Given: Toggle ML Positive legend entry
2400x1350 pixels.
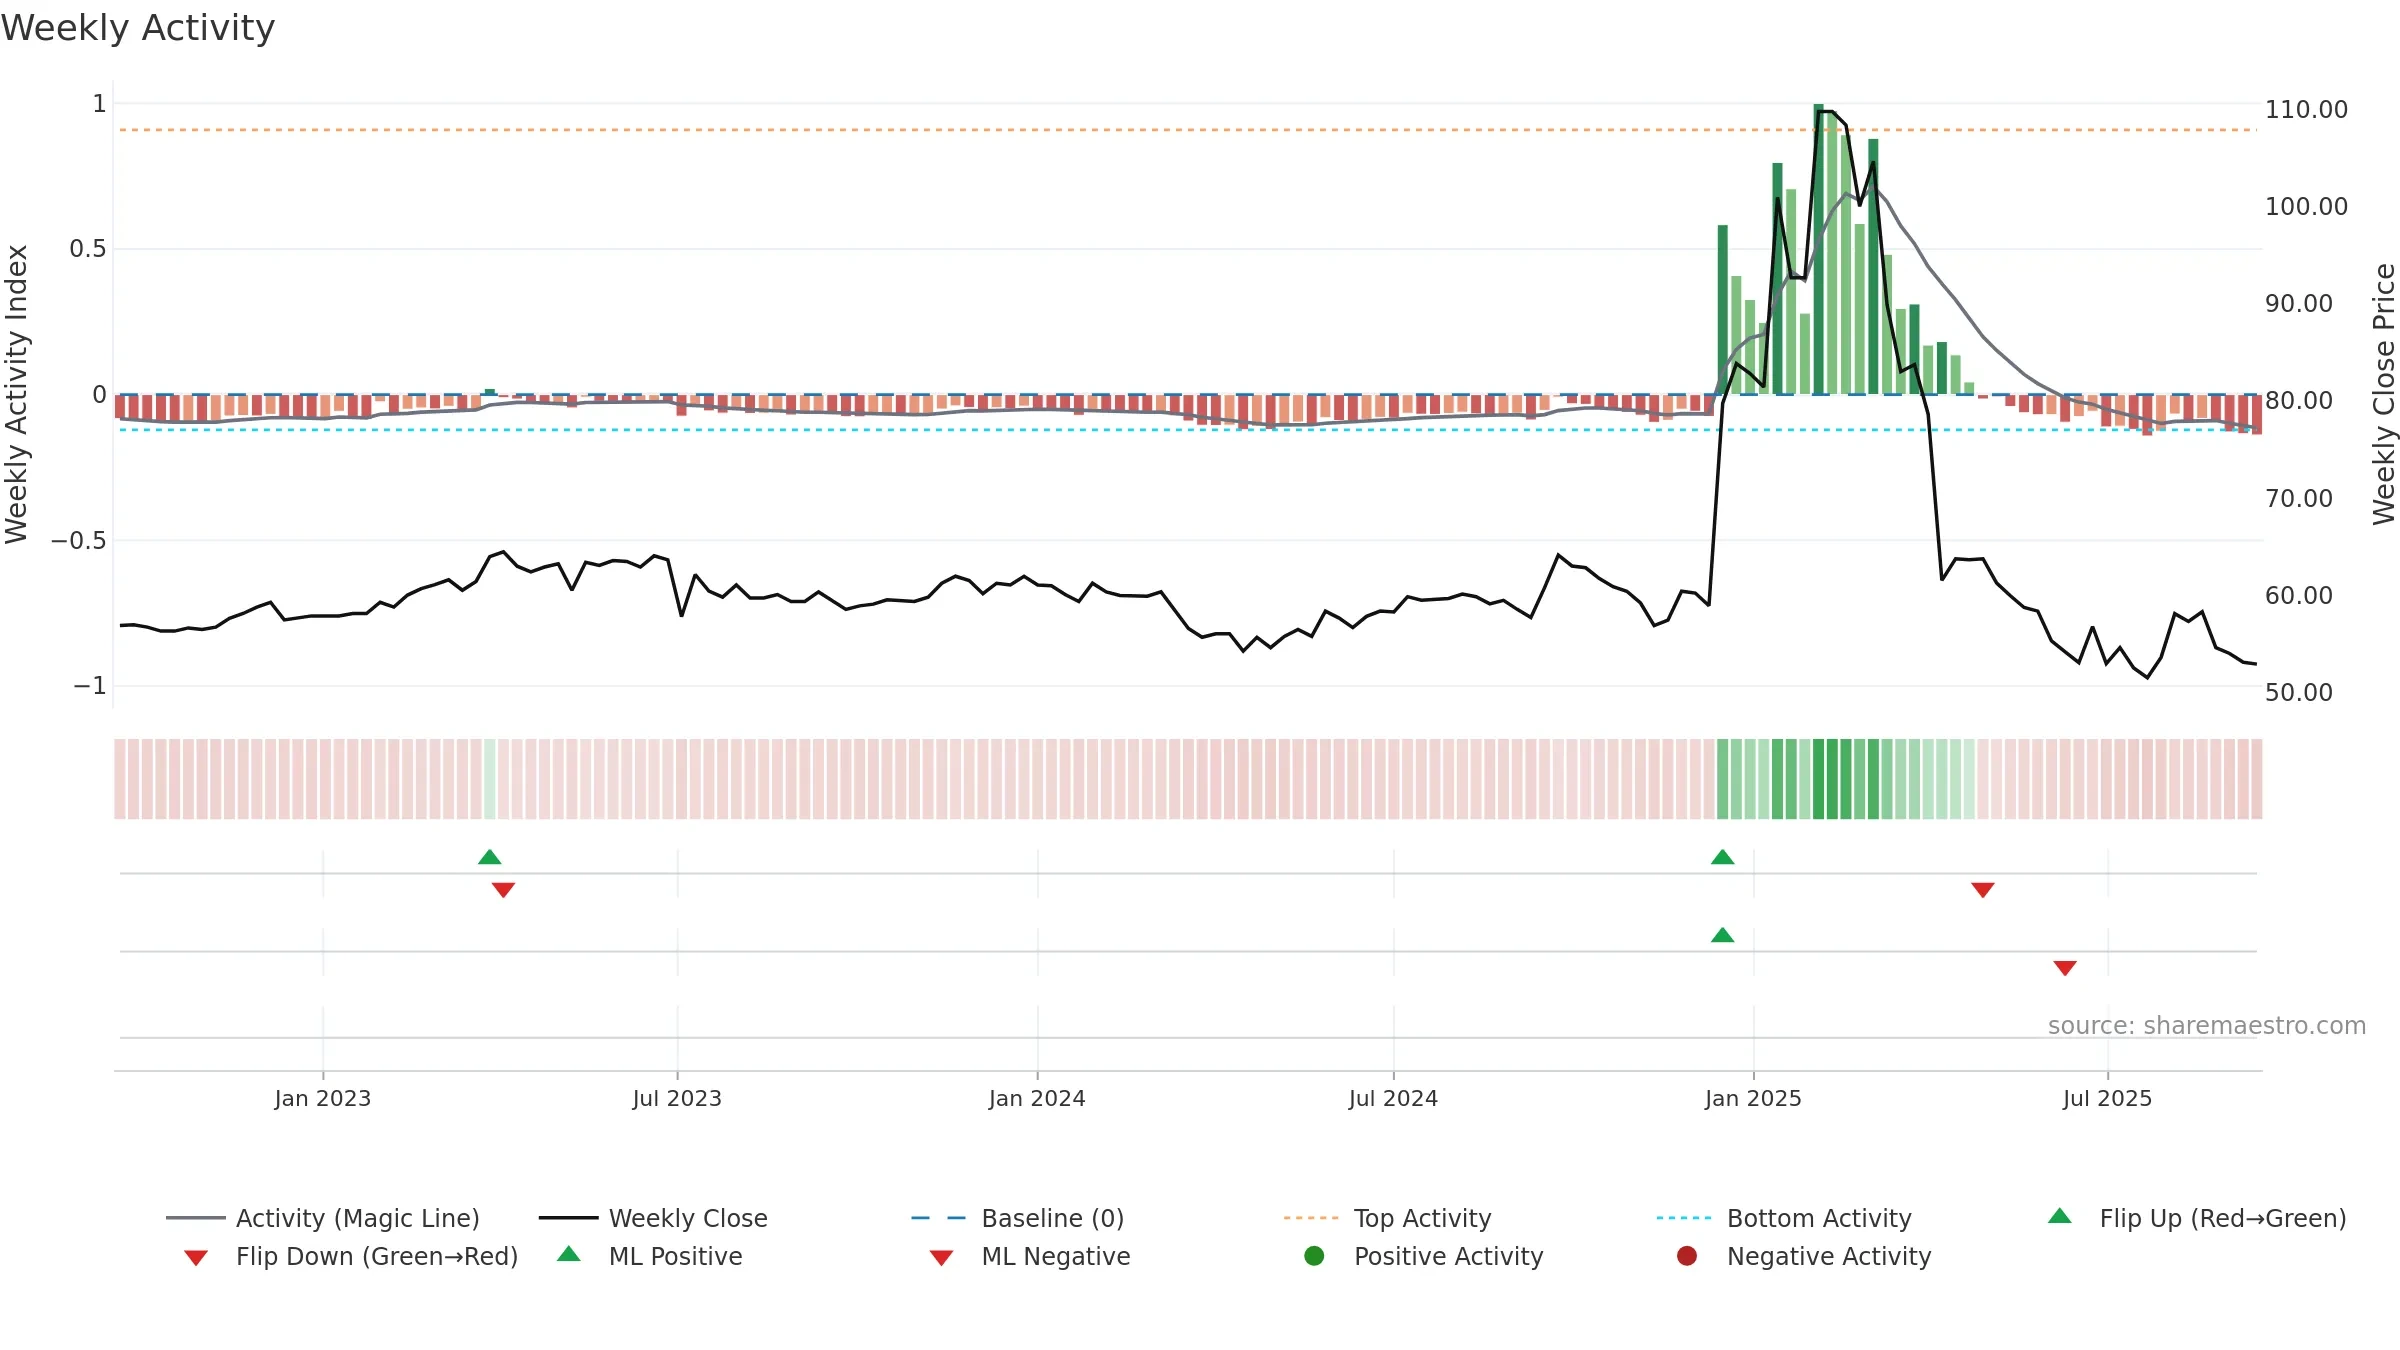Looking at the screenshot, I should coord(650,1256).
